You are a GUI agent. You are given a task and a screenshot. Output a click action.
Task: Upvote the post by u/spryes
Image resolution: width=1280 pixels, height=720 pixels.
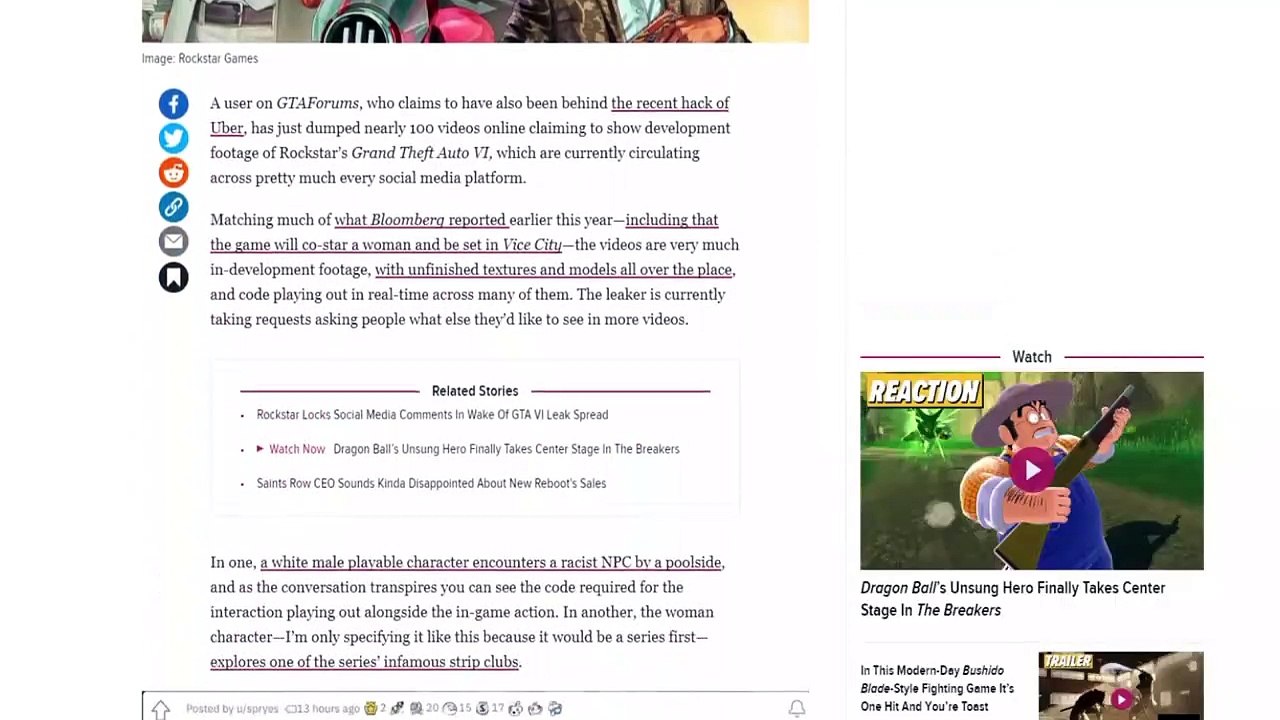coord(161,709)
